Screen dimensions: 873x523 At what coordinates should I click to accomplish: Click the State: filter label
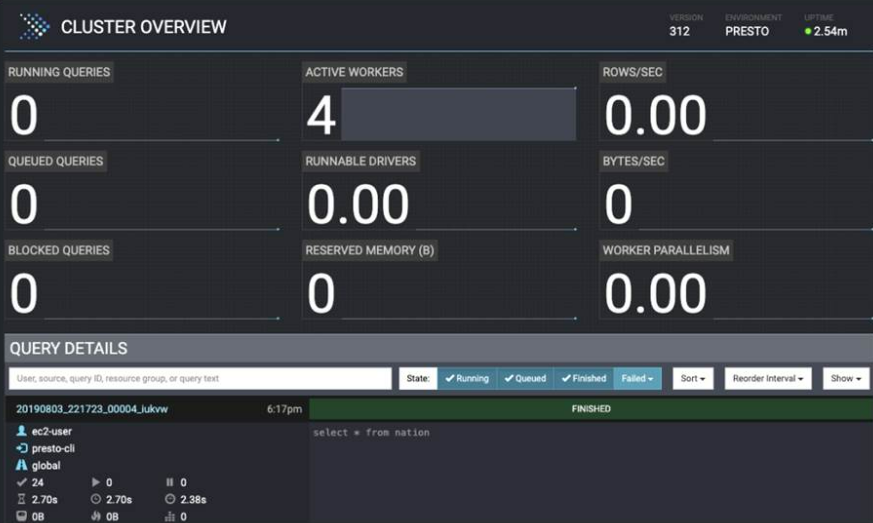[x=418, y=378]
